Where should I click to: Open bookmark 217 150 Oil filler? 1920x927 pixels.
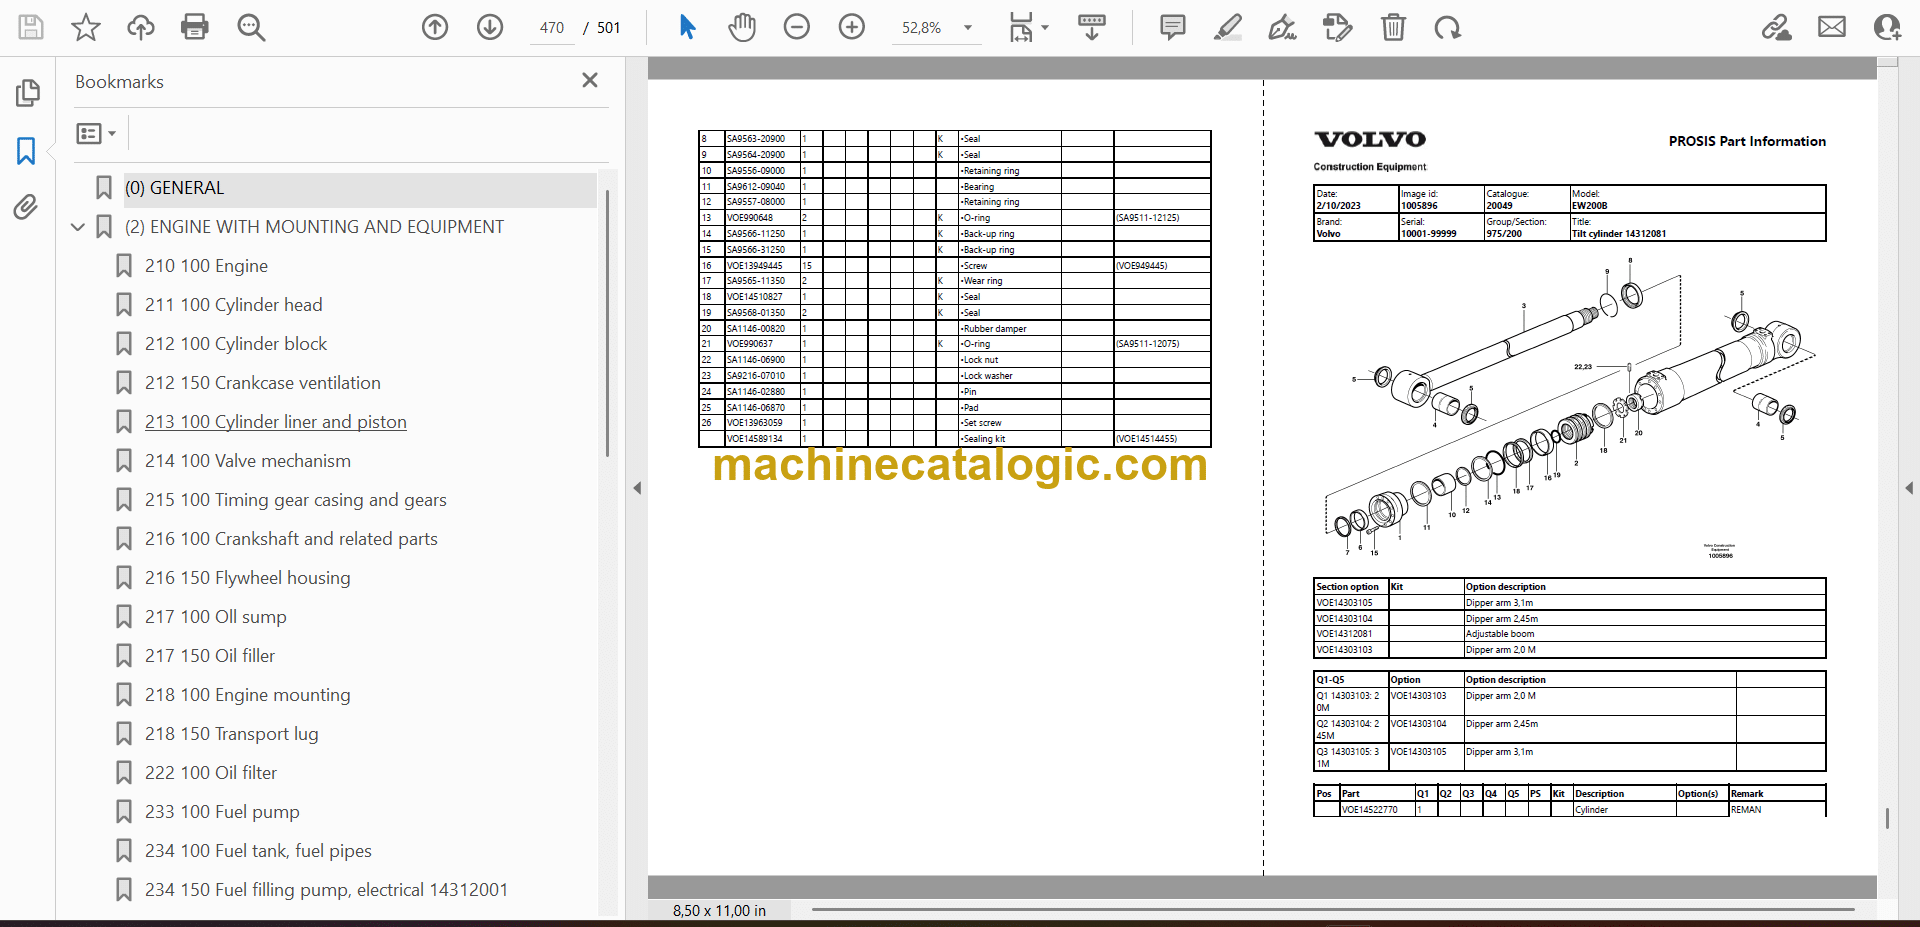point(209,656)
